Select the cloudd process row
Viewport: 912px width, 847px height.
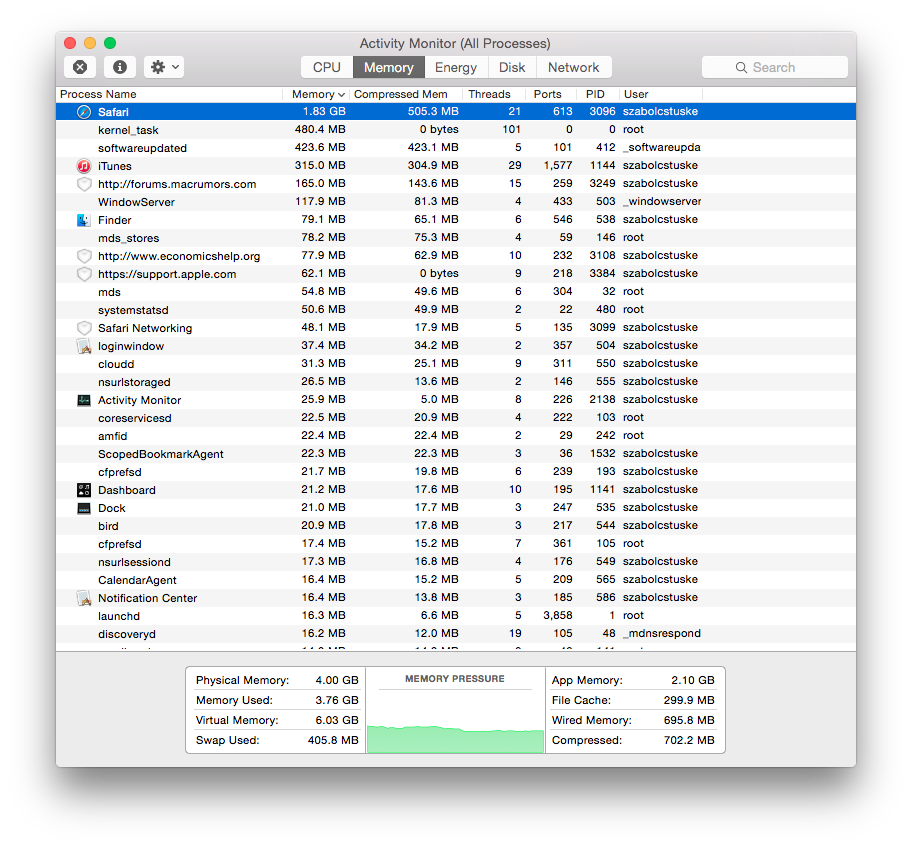point(456,364)
